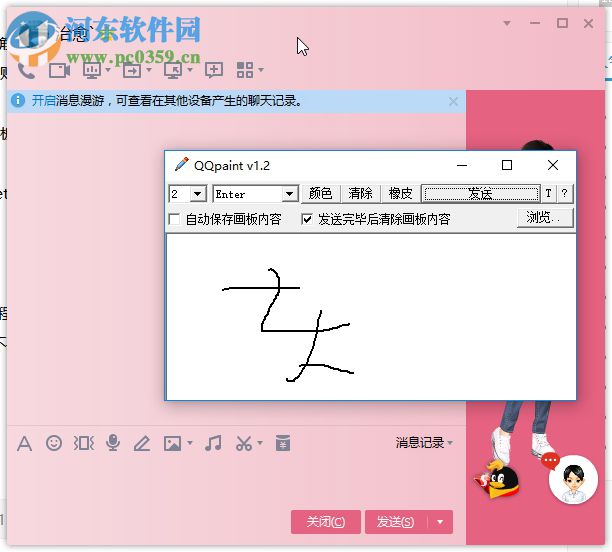Click the QQpaint drawing canvas
The width and height of the screenshot is (612, 552).
coord(371,317)
